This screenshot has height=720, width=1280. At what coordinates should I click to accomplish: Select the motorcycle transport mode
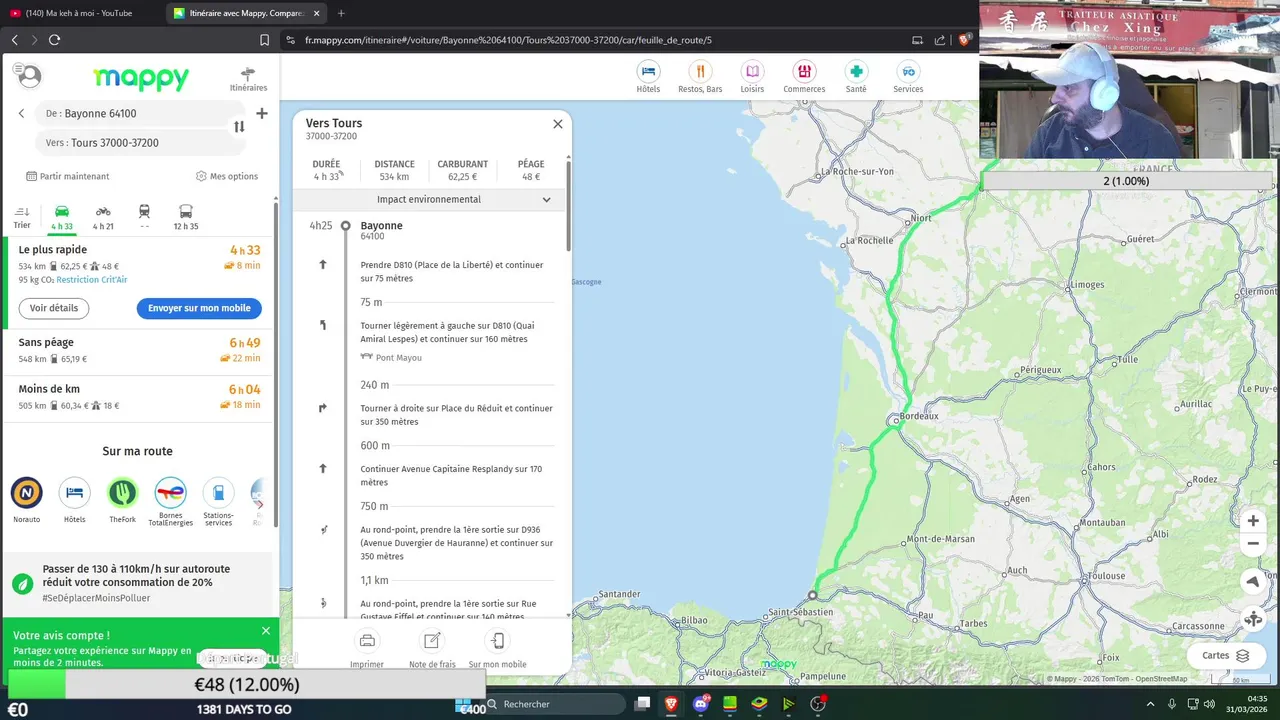click(x=103, y=217)
